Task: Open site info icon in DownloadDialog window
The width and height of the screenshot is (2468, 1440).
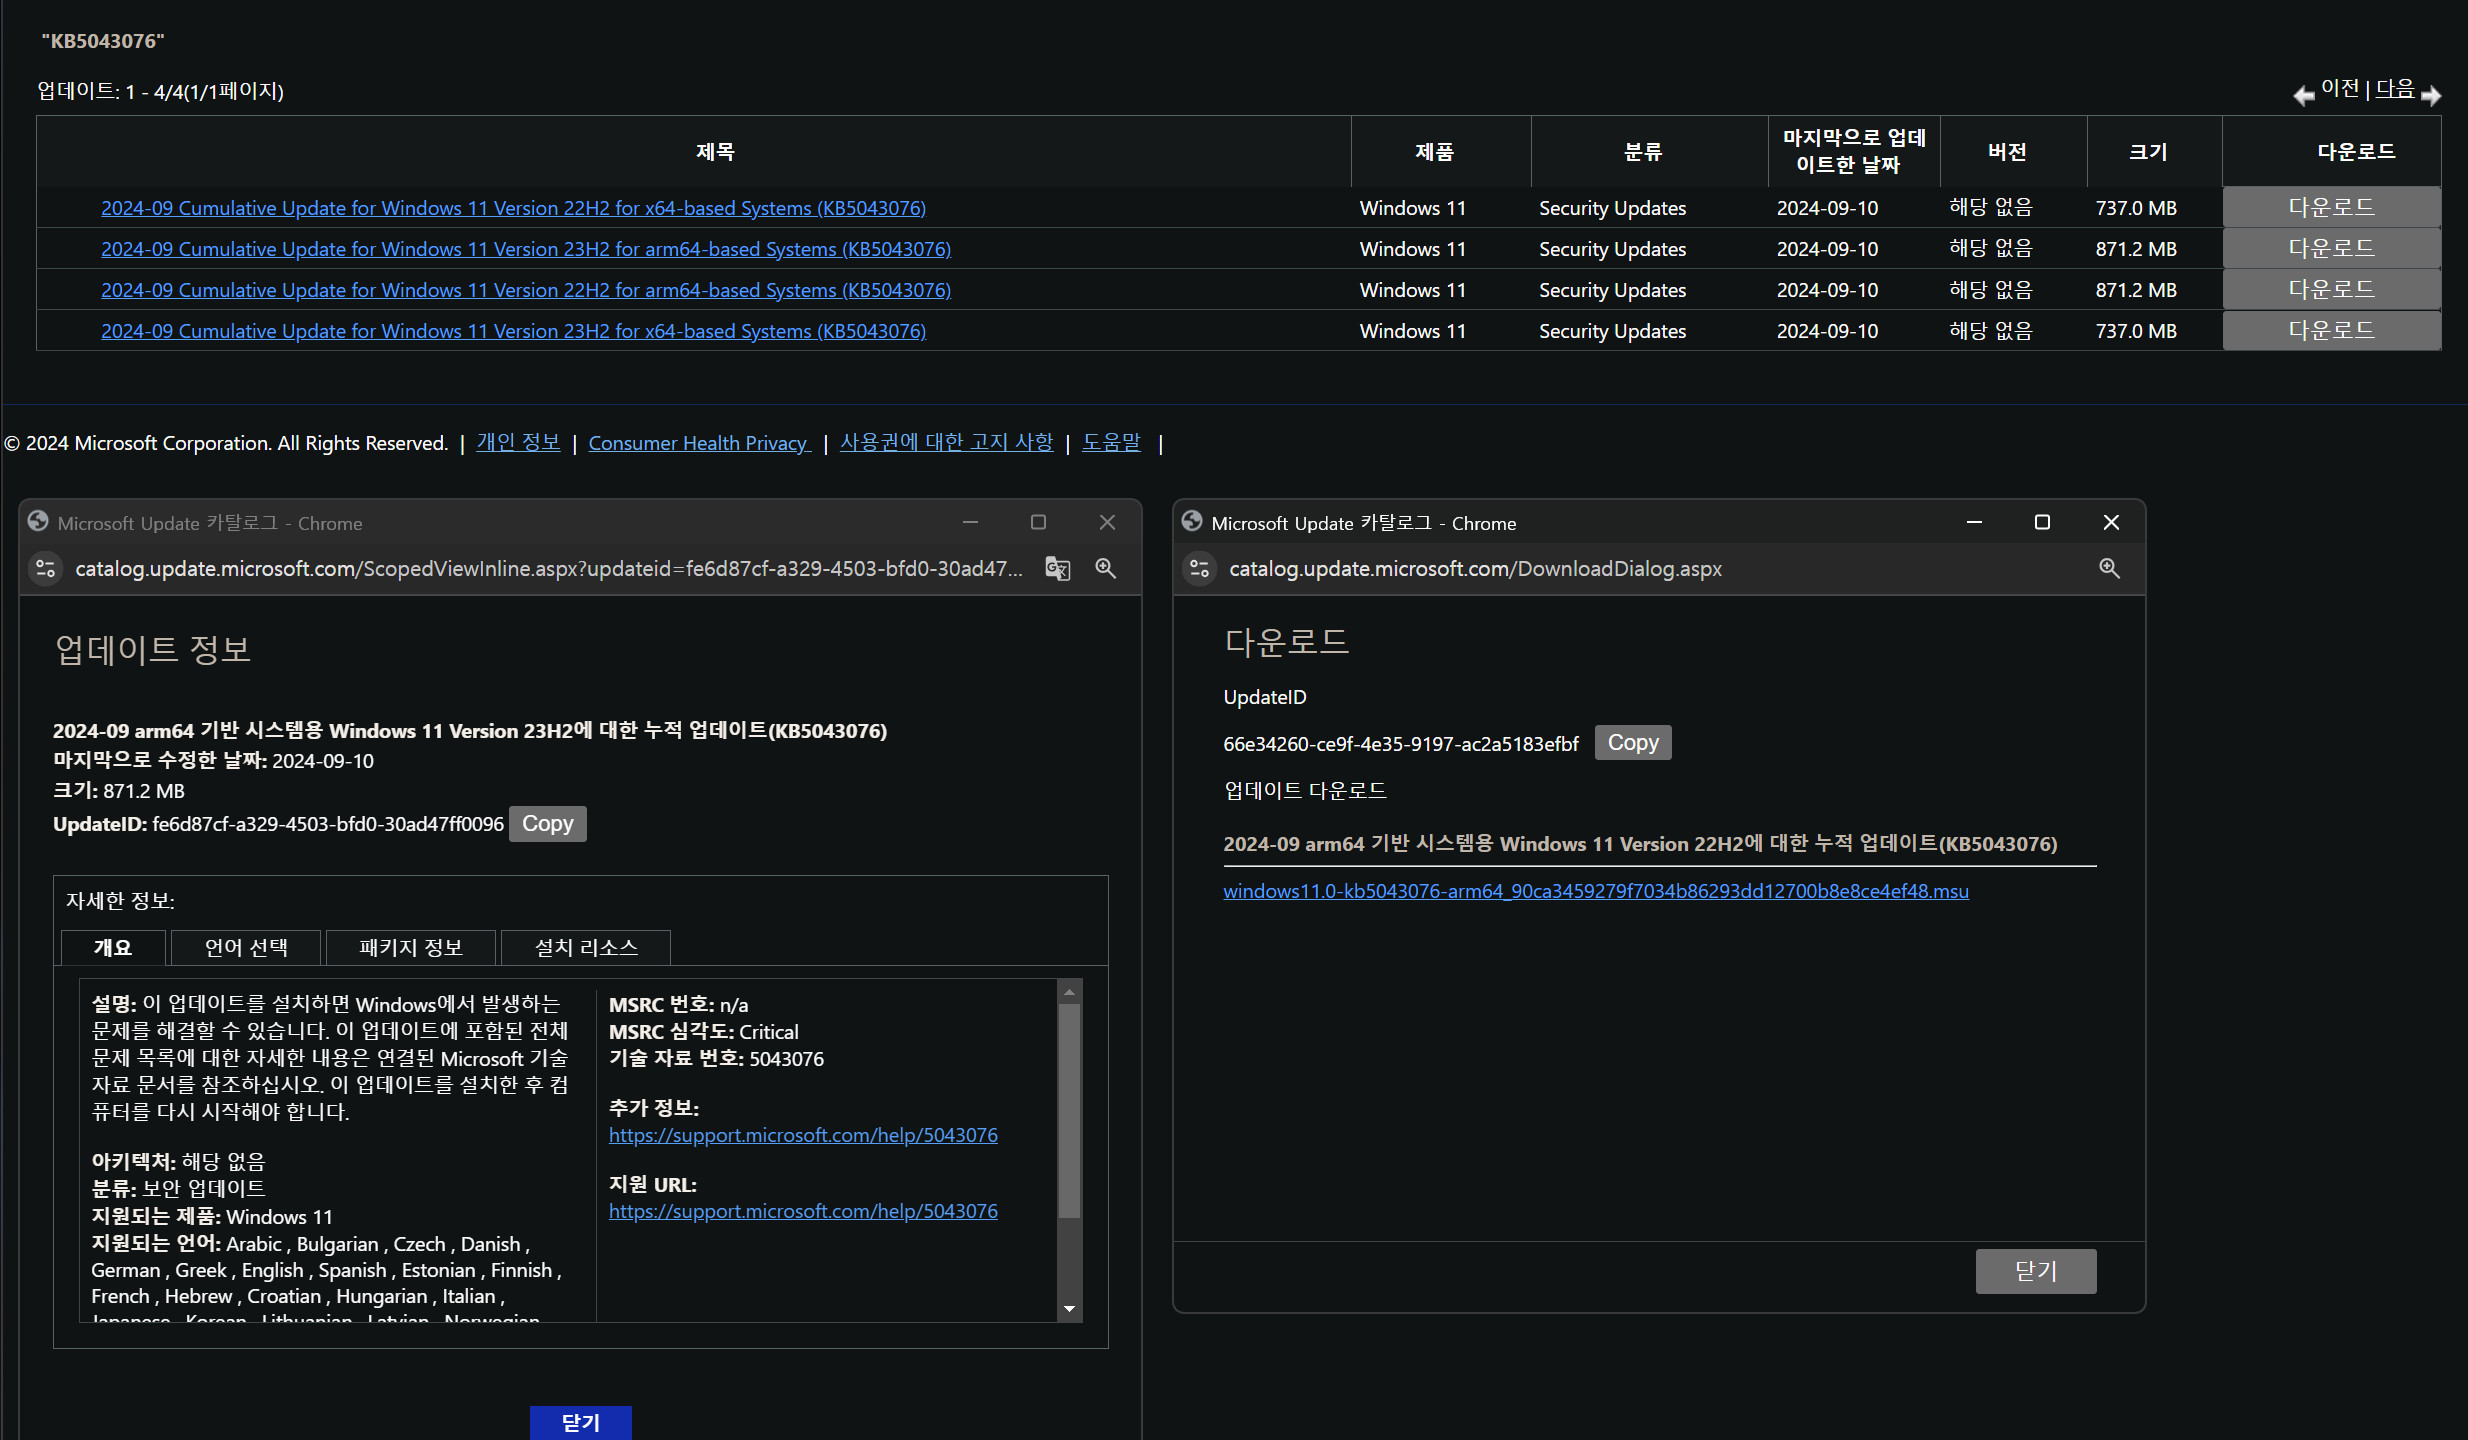Action: pyautogui.click(x=1200, y=569)
